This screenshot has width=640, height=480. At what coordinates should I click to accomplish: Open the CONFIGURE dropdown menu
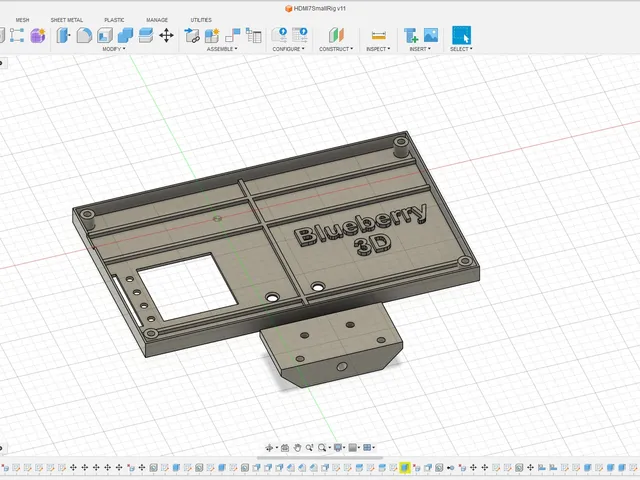pos(289,49)
